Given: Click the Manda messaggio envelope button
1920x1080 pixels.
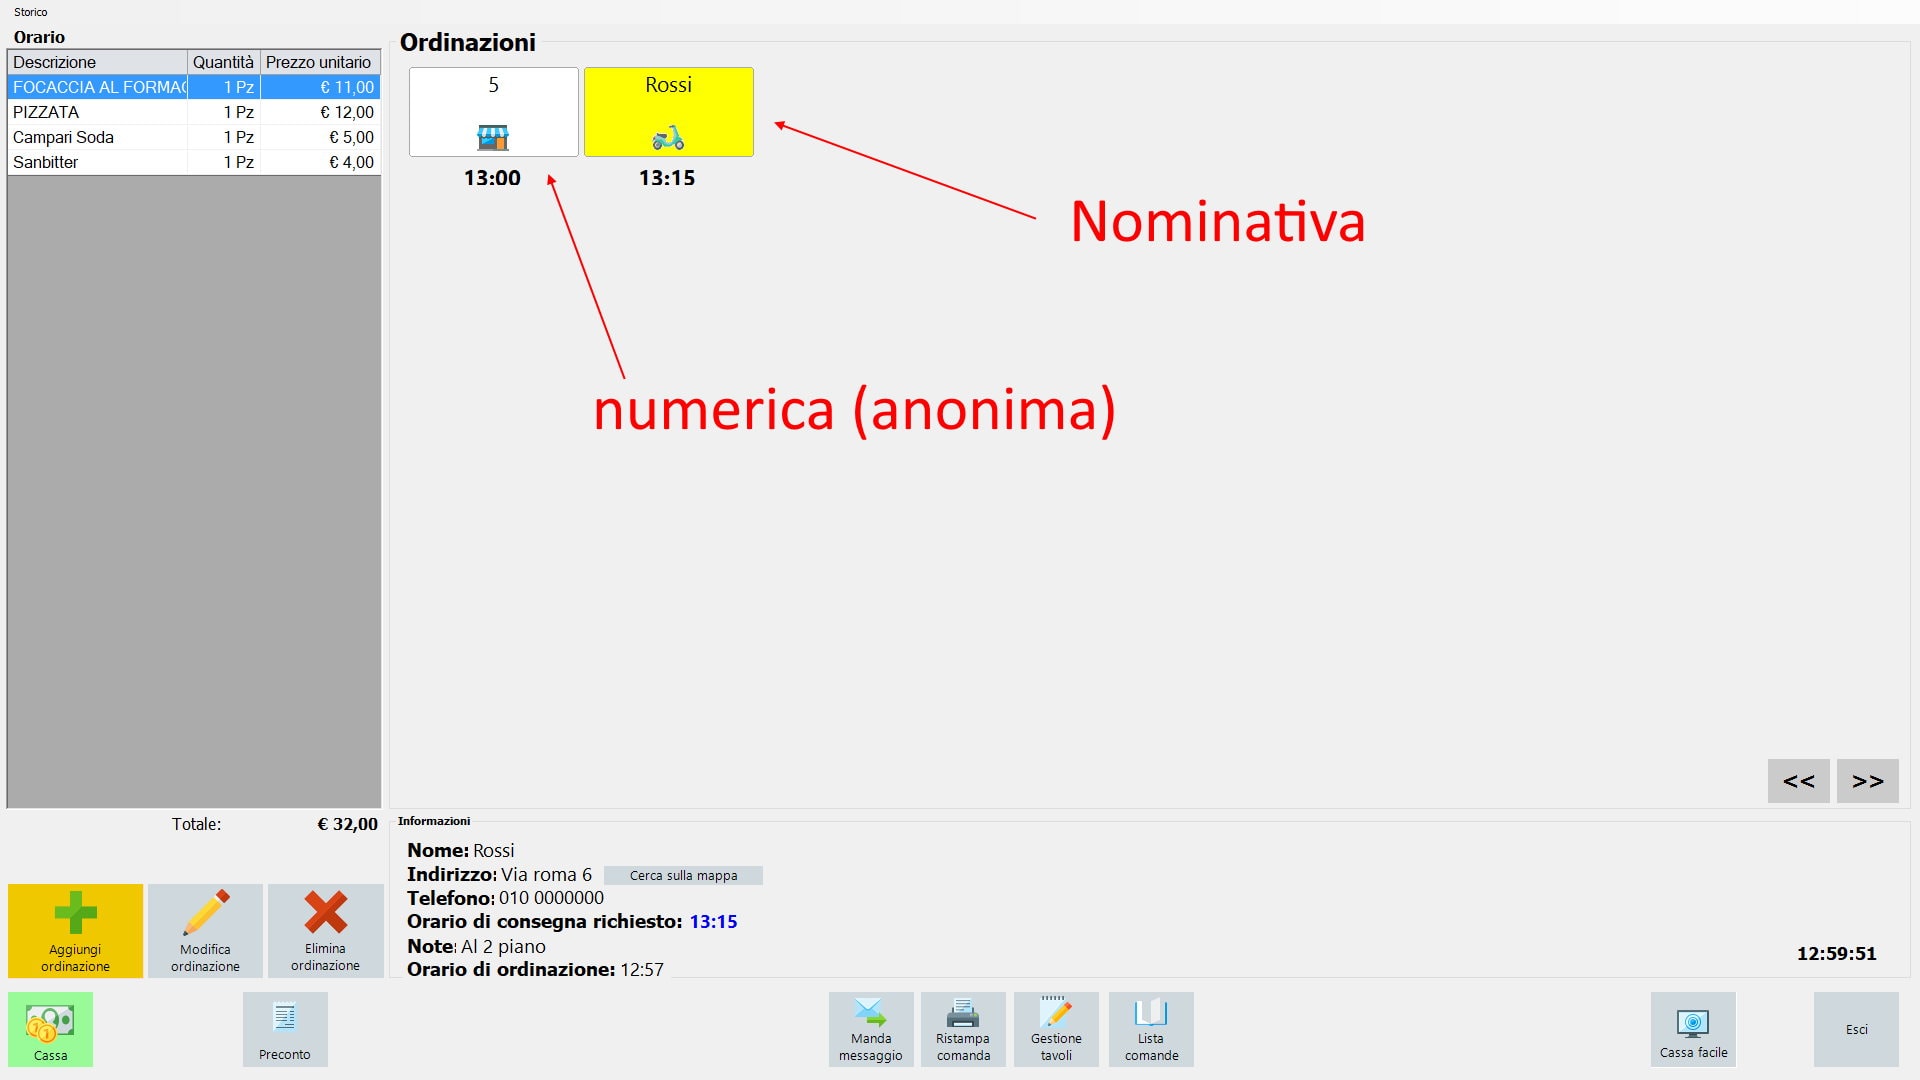Looking at the screenshot, I should 871,1029.
